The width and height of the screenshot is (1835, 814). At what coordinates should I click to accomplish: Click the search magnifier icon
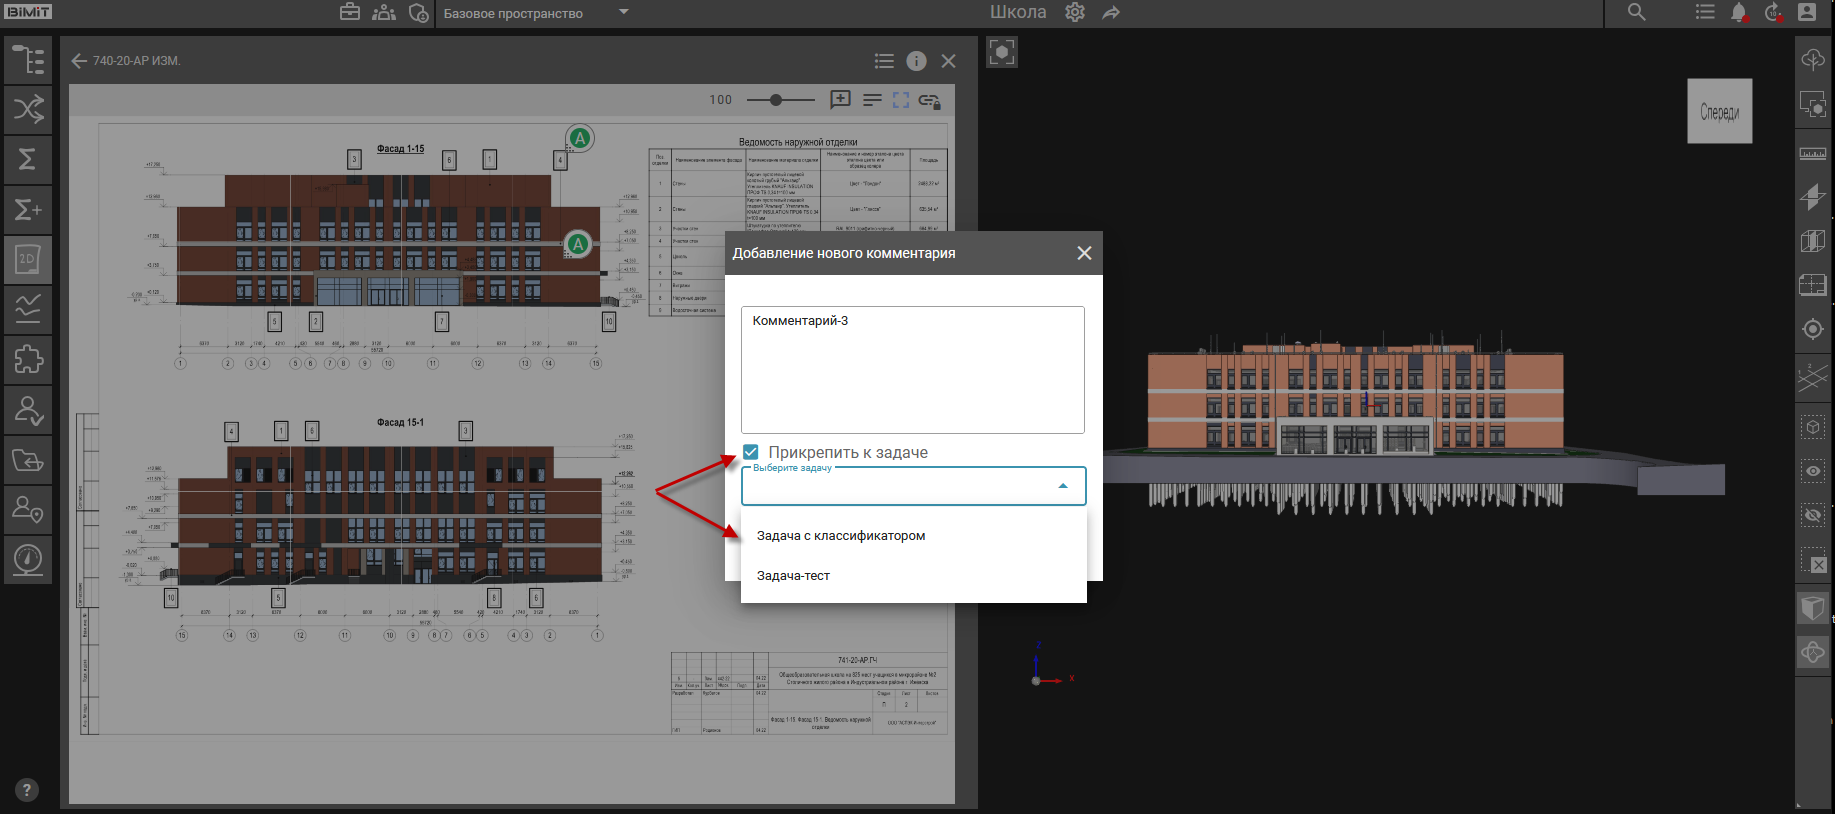[1636, 13]
